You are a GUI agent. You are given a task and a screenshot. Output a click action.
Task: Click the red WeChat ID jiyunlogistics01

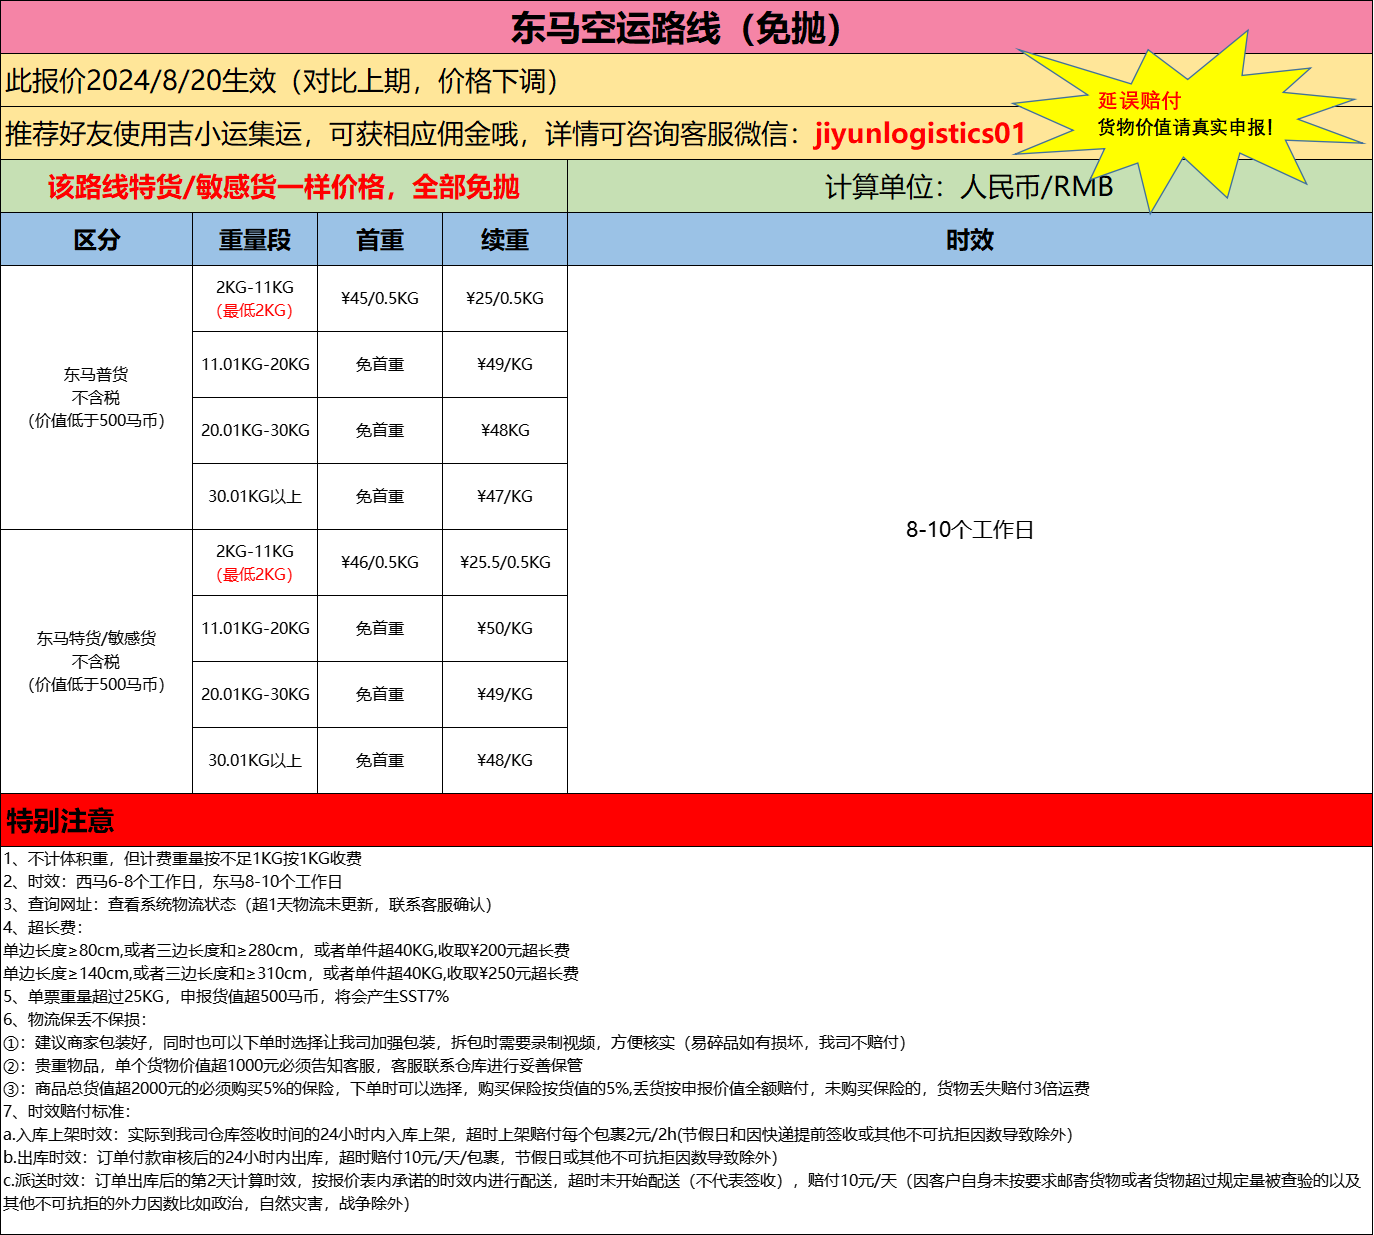tap(920, 134)
